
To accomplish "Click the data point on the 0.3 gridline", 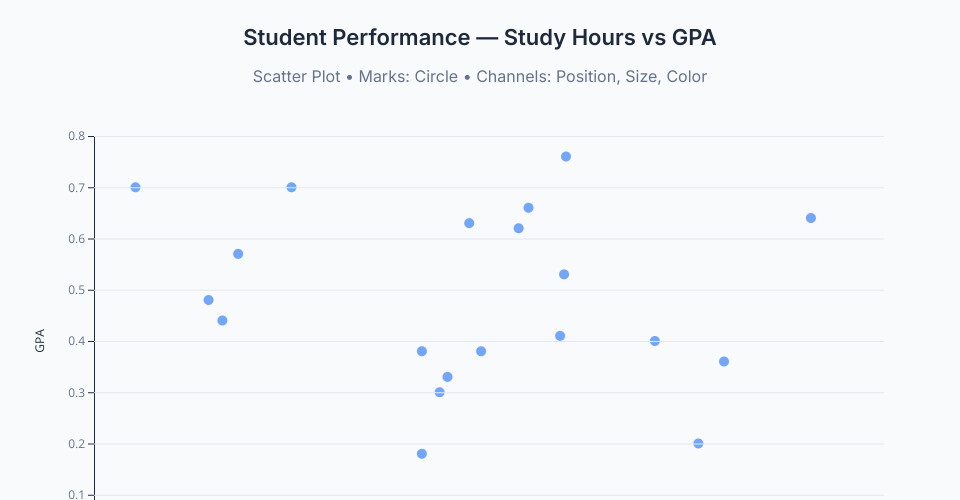I will click(440, 392).
